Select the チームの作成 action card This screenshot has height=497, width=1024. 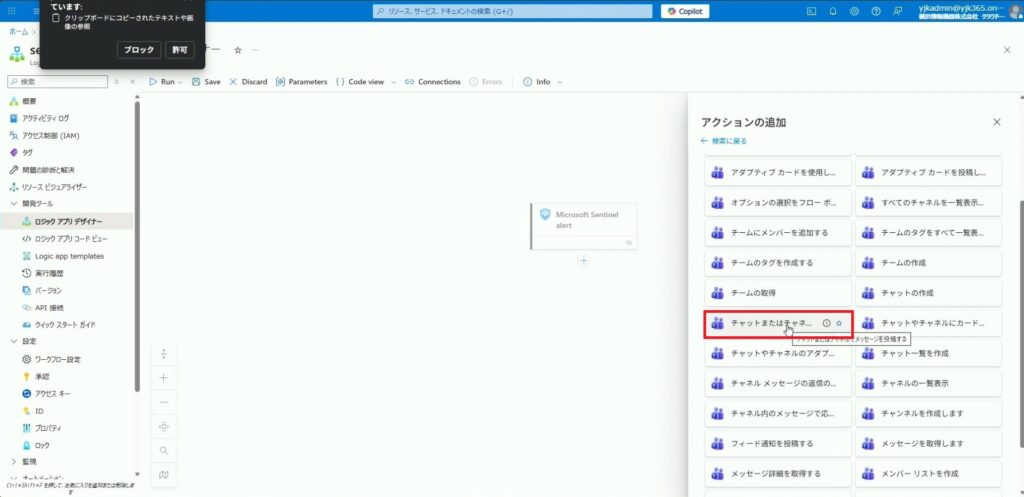928,263
